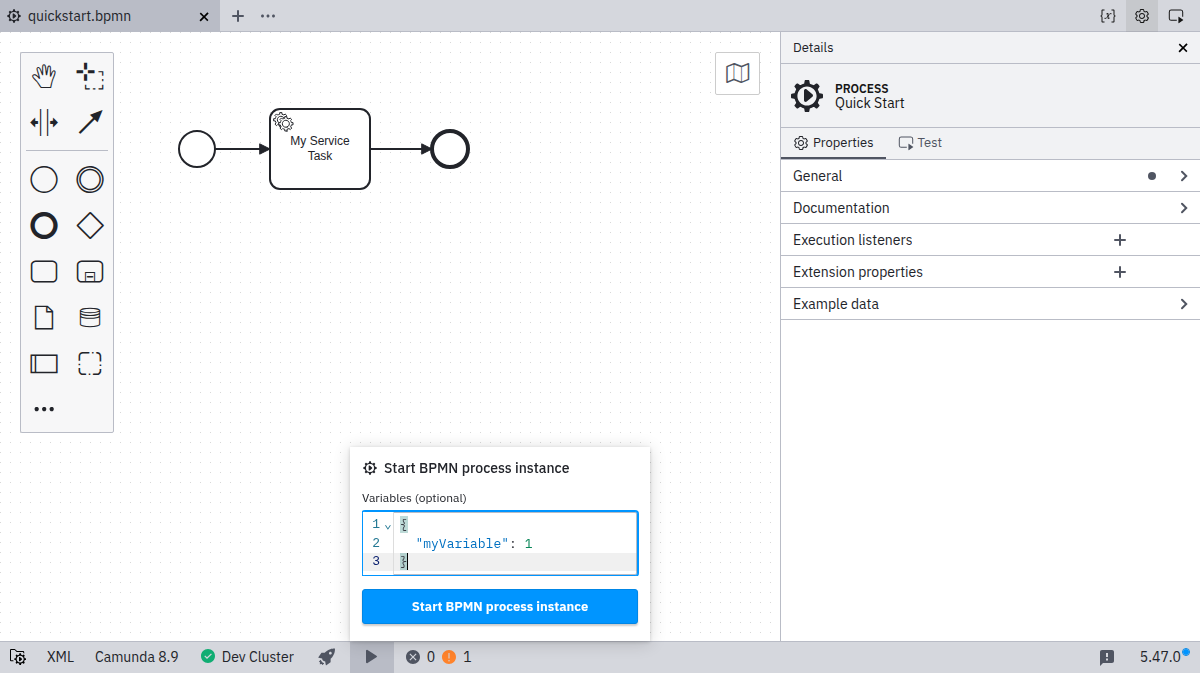Screen dimensions: 1200x673
Task: Activate the create/remove space tool
Action: click(x=44, y=122)
